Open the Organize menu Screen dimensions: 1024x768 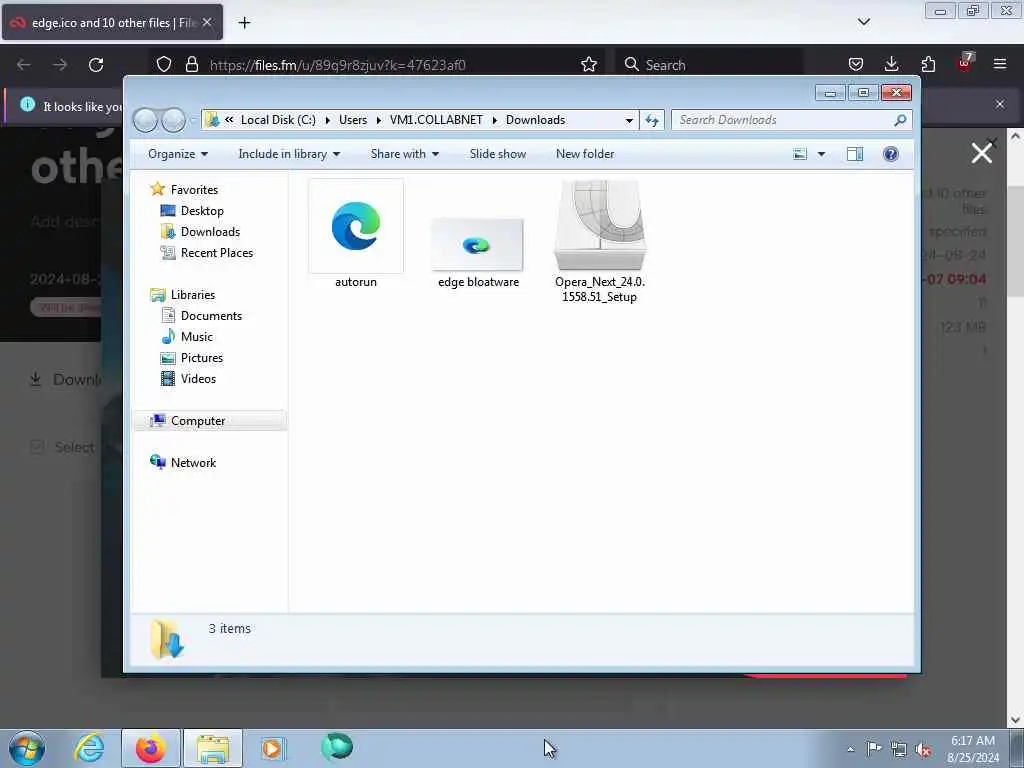click(178, 154)
